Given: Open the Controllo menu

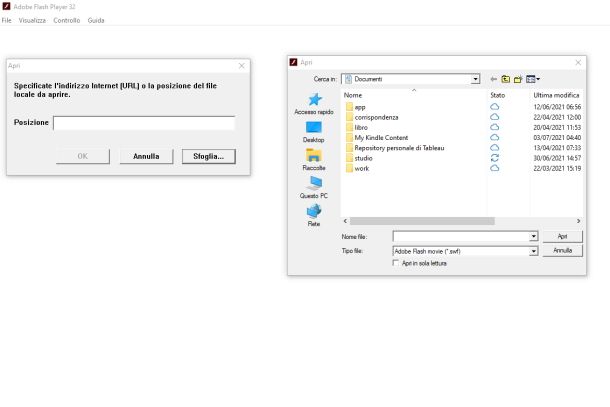Looking at the screenshot, I should 67,20.
